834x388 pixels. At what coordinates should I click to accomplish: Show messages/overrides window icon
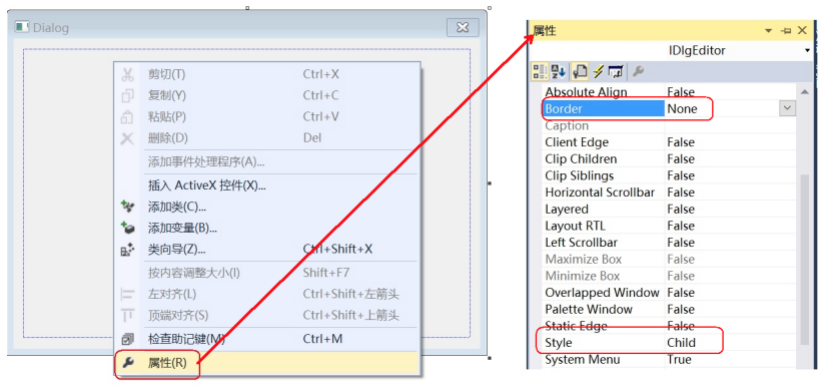(616, 71)
